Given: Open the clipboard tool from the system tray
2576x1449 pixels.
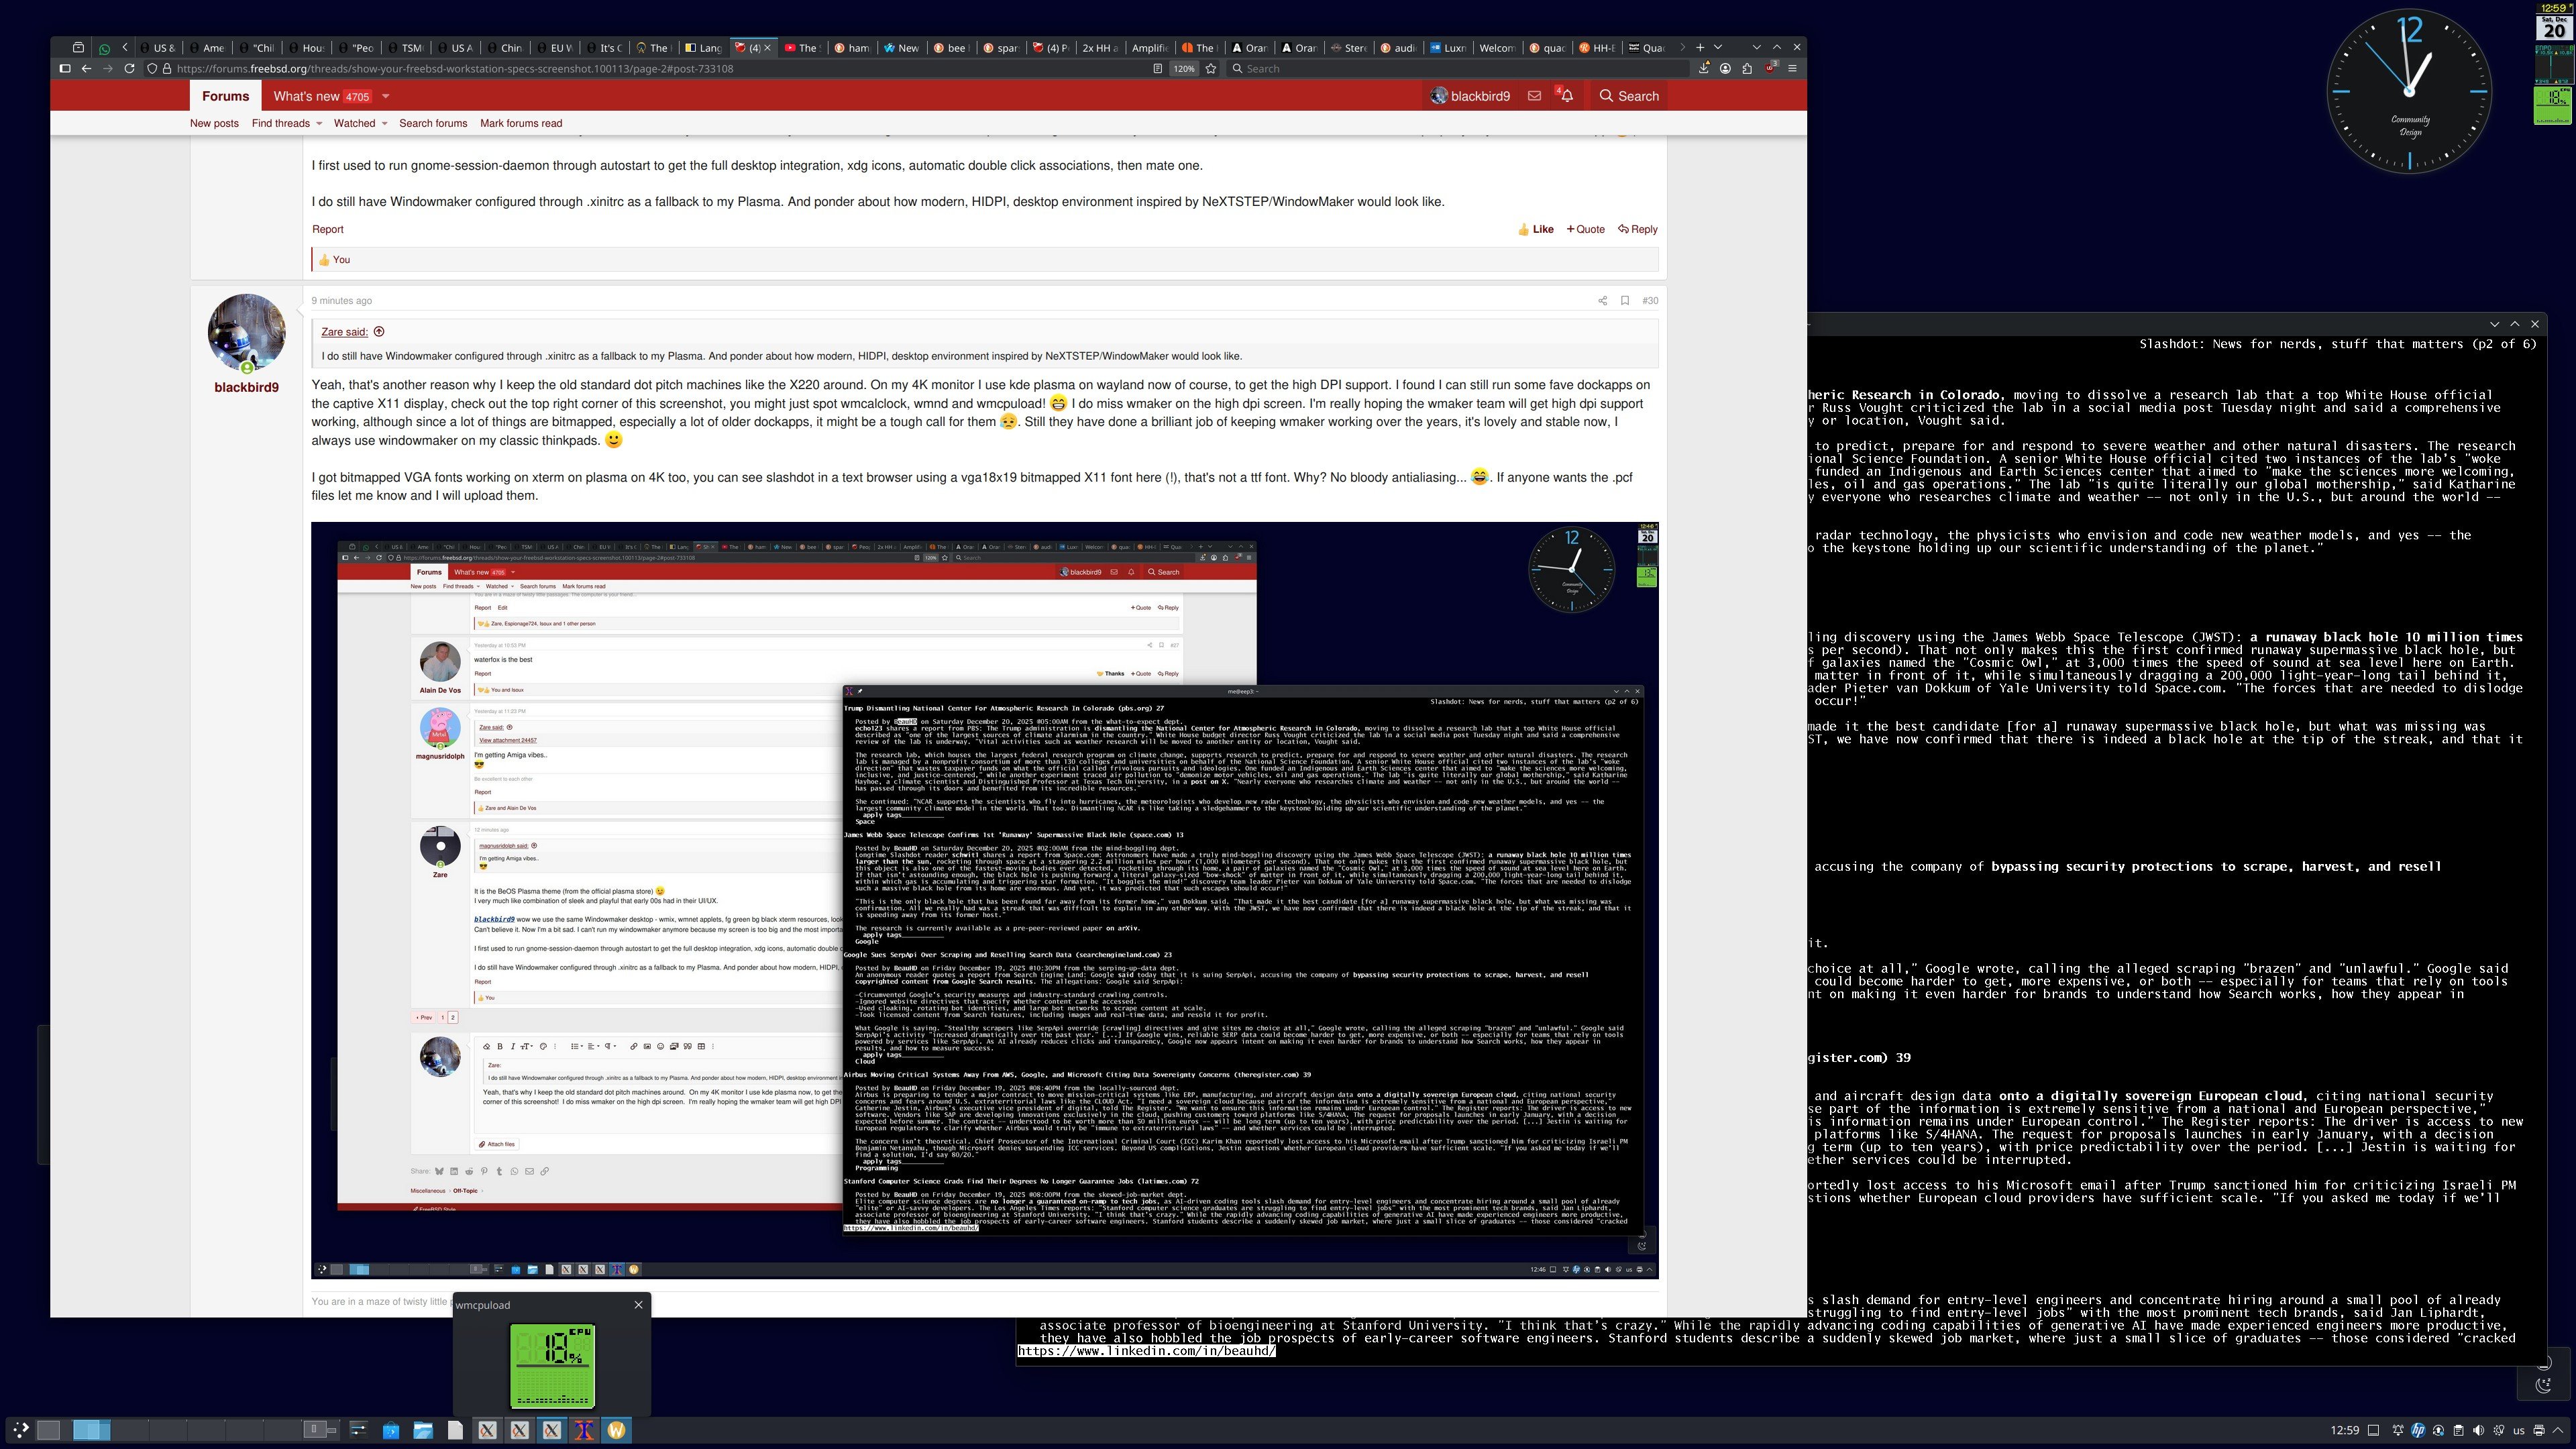Looking at the screenshot, I should pos(2458,1432).
